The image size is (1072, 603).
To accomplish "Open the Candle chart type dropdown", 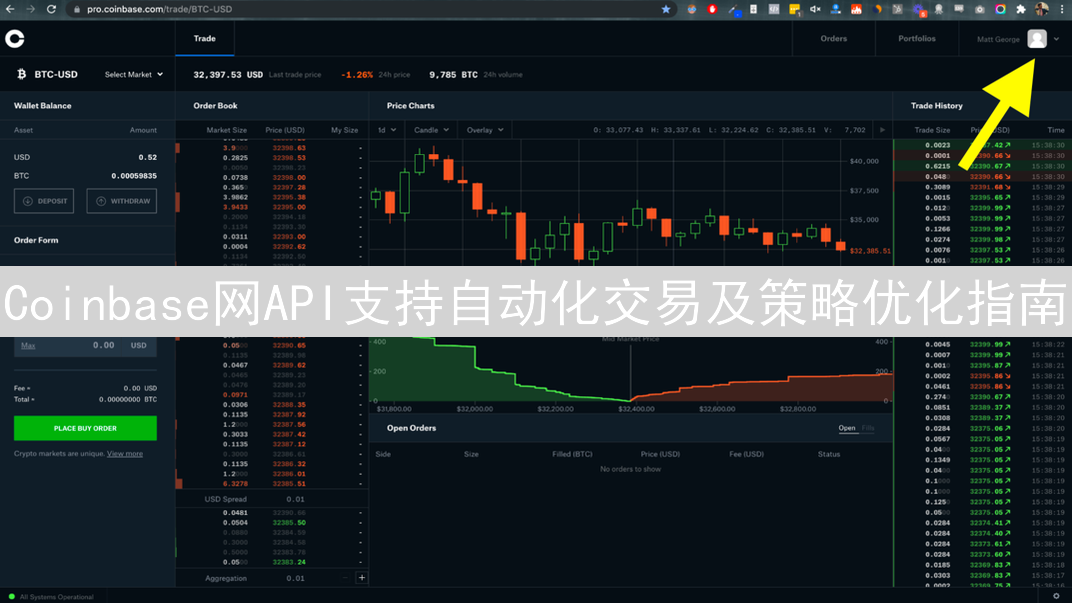I will click(431, 130).
